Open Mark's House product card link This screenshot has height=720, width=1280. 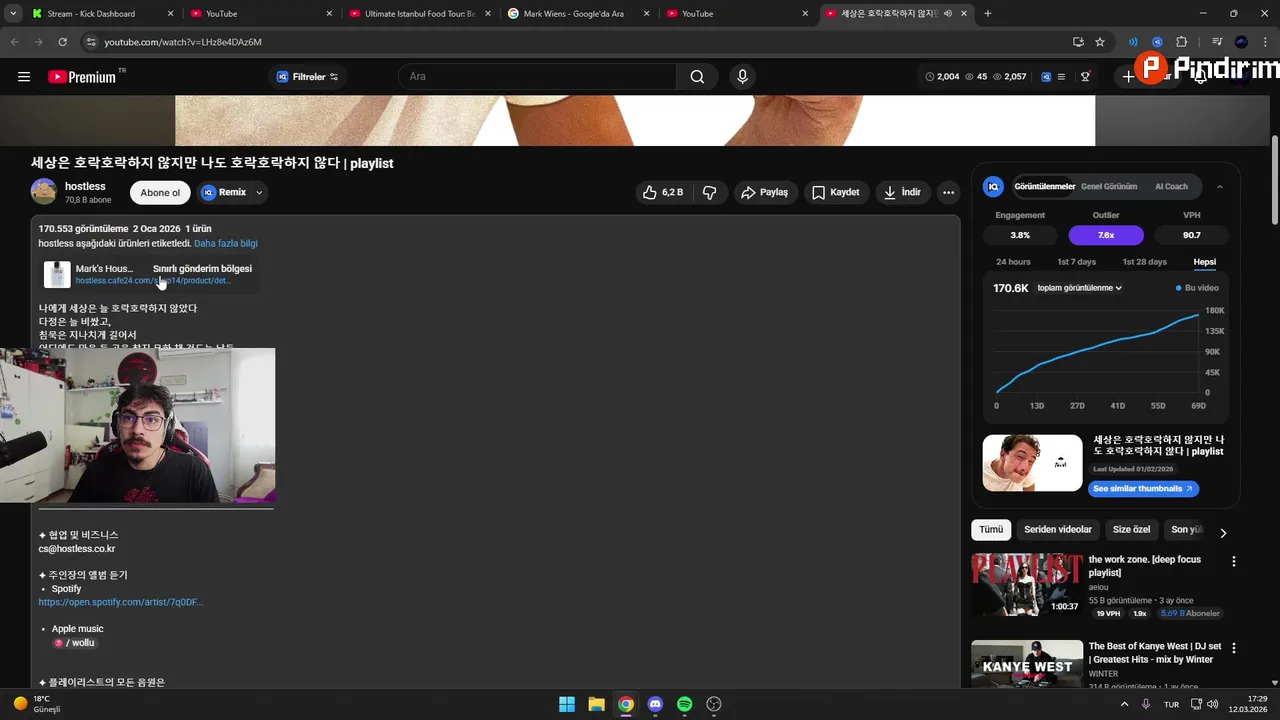click(150, 274)
